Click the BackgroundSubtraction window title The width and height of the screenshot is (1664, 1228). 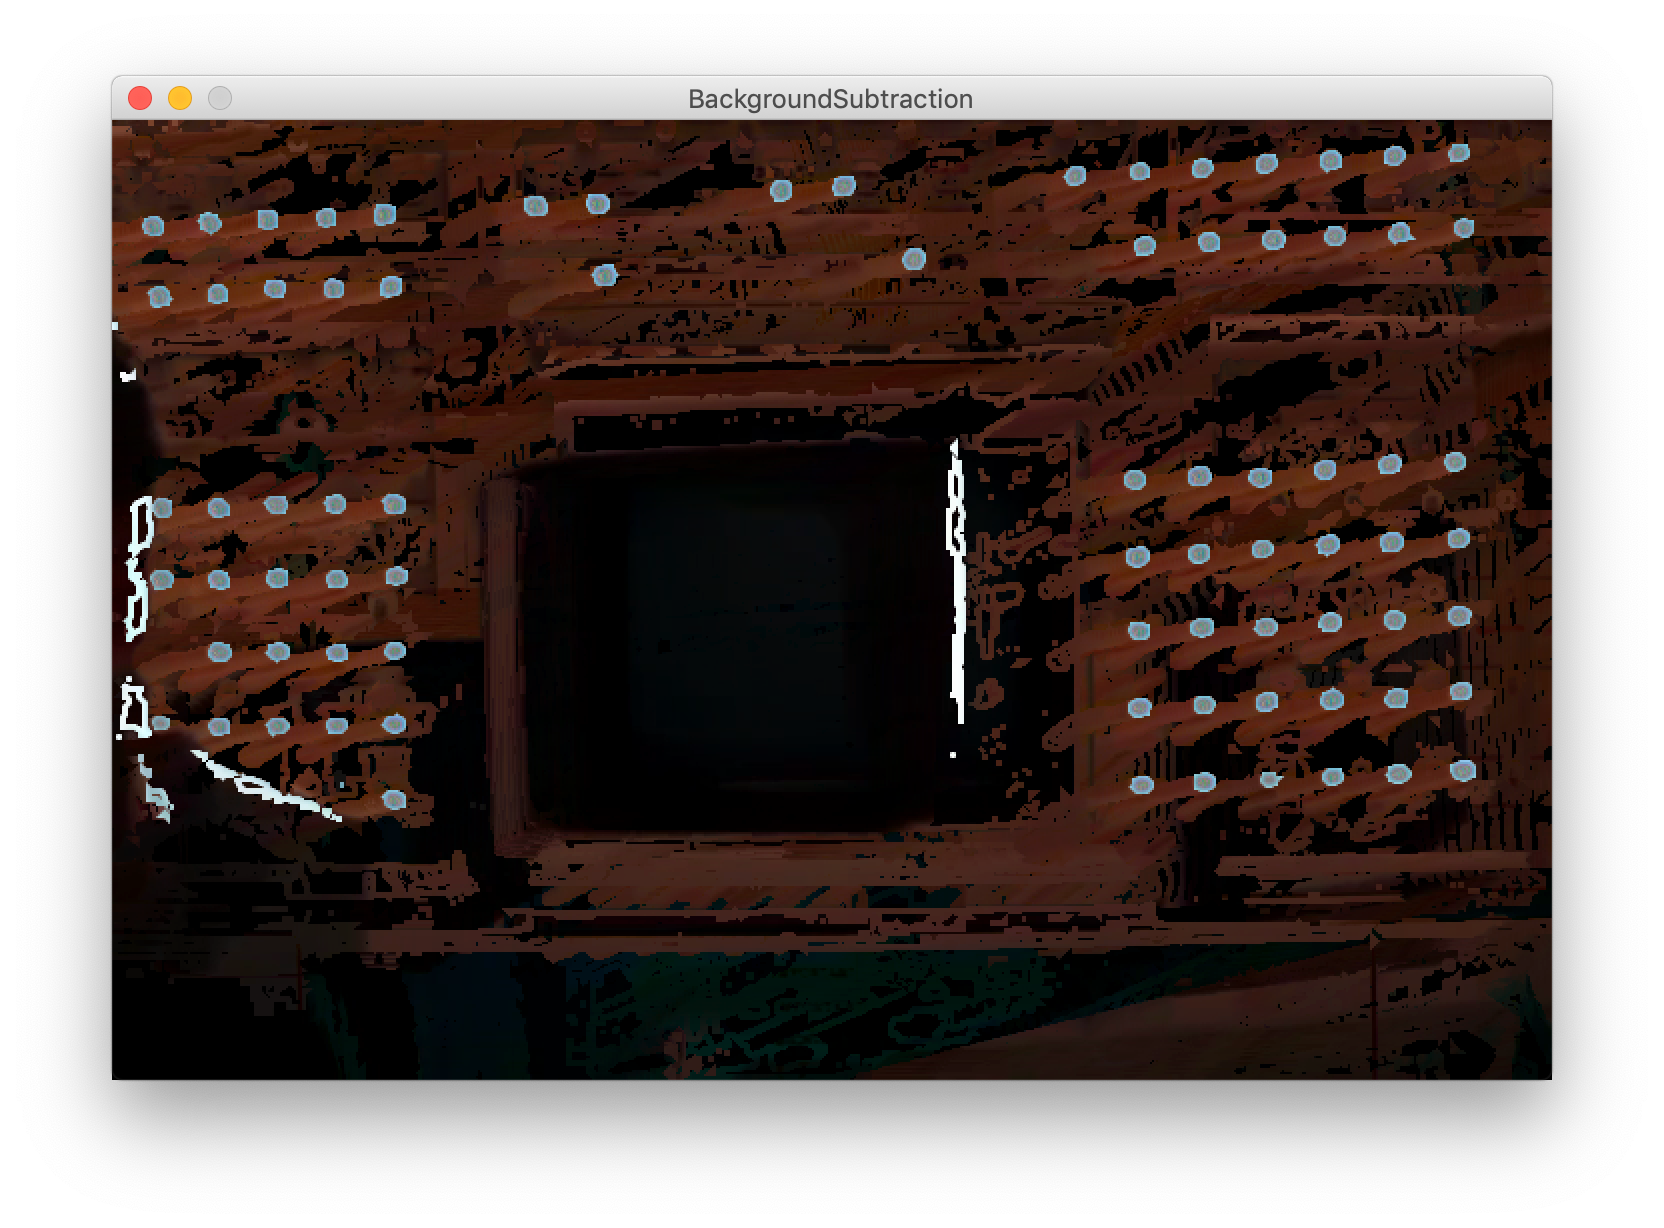click(x=830, y=99)
